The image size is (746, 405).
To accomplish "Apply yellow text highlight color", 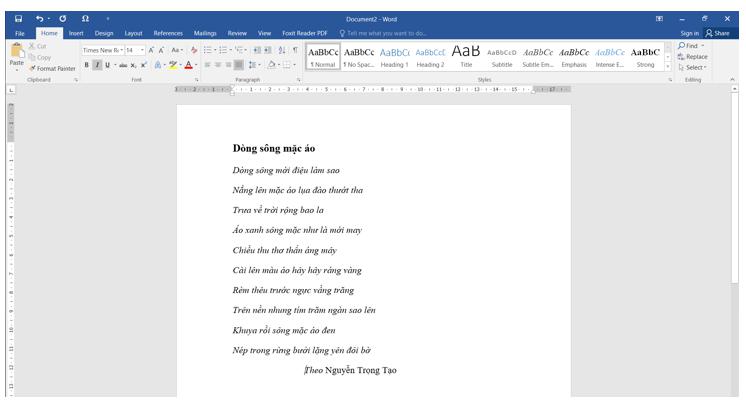I will (x=173, y=65).
